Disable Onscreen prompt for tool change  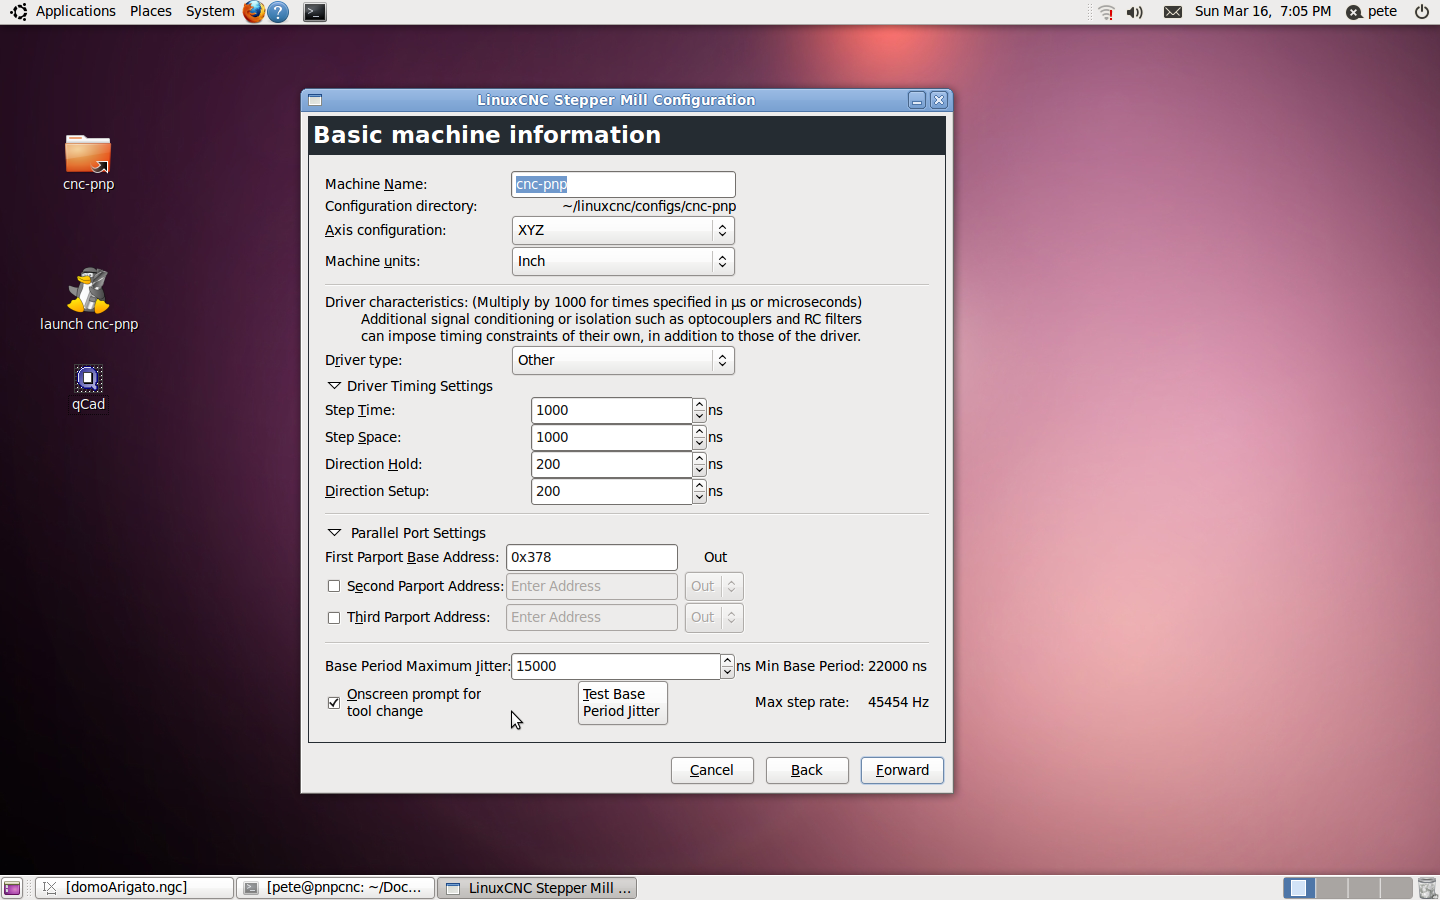pyautogui.click(x=334, y=703)
